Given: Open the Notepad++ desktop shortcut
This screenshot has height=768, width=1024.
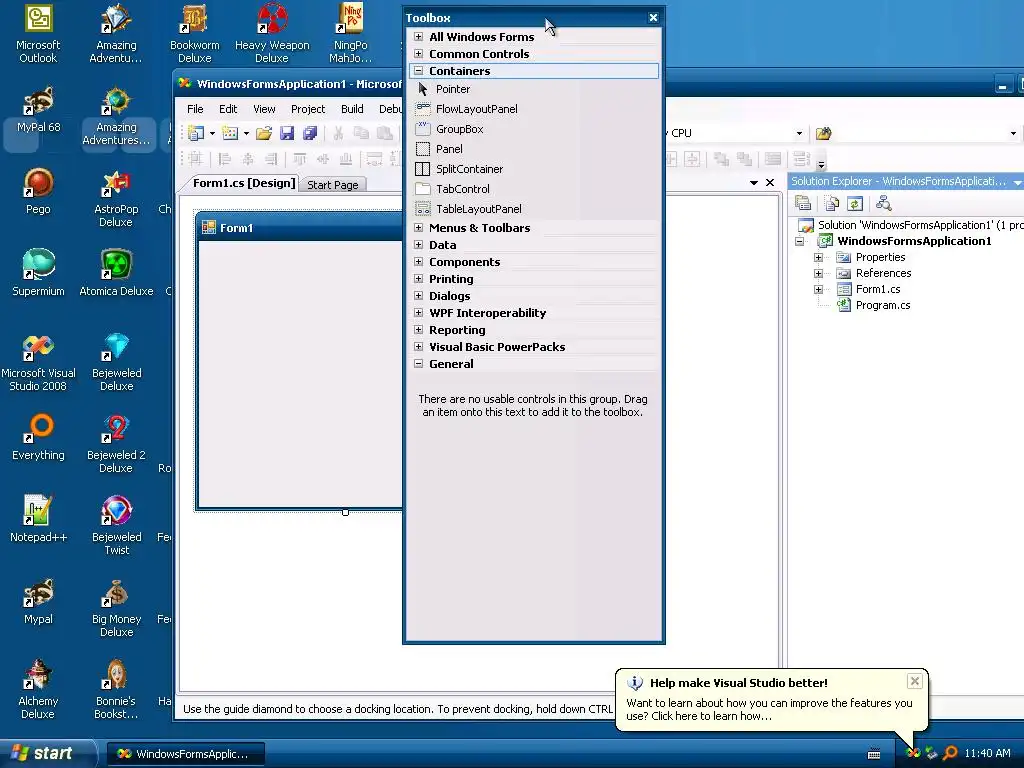Looking at the screenshot, I should point(38,519).
